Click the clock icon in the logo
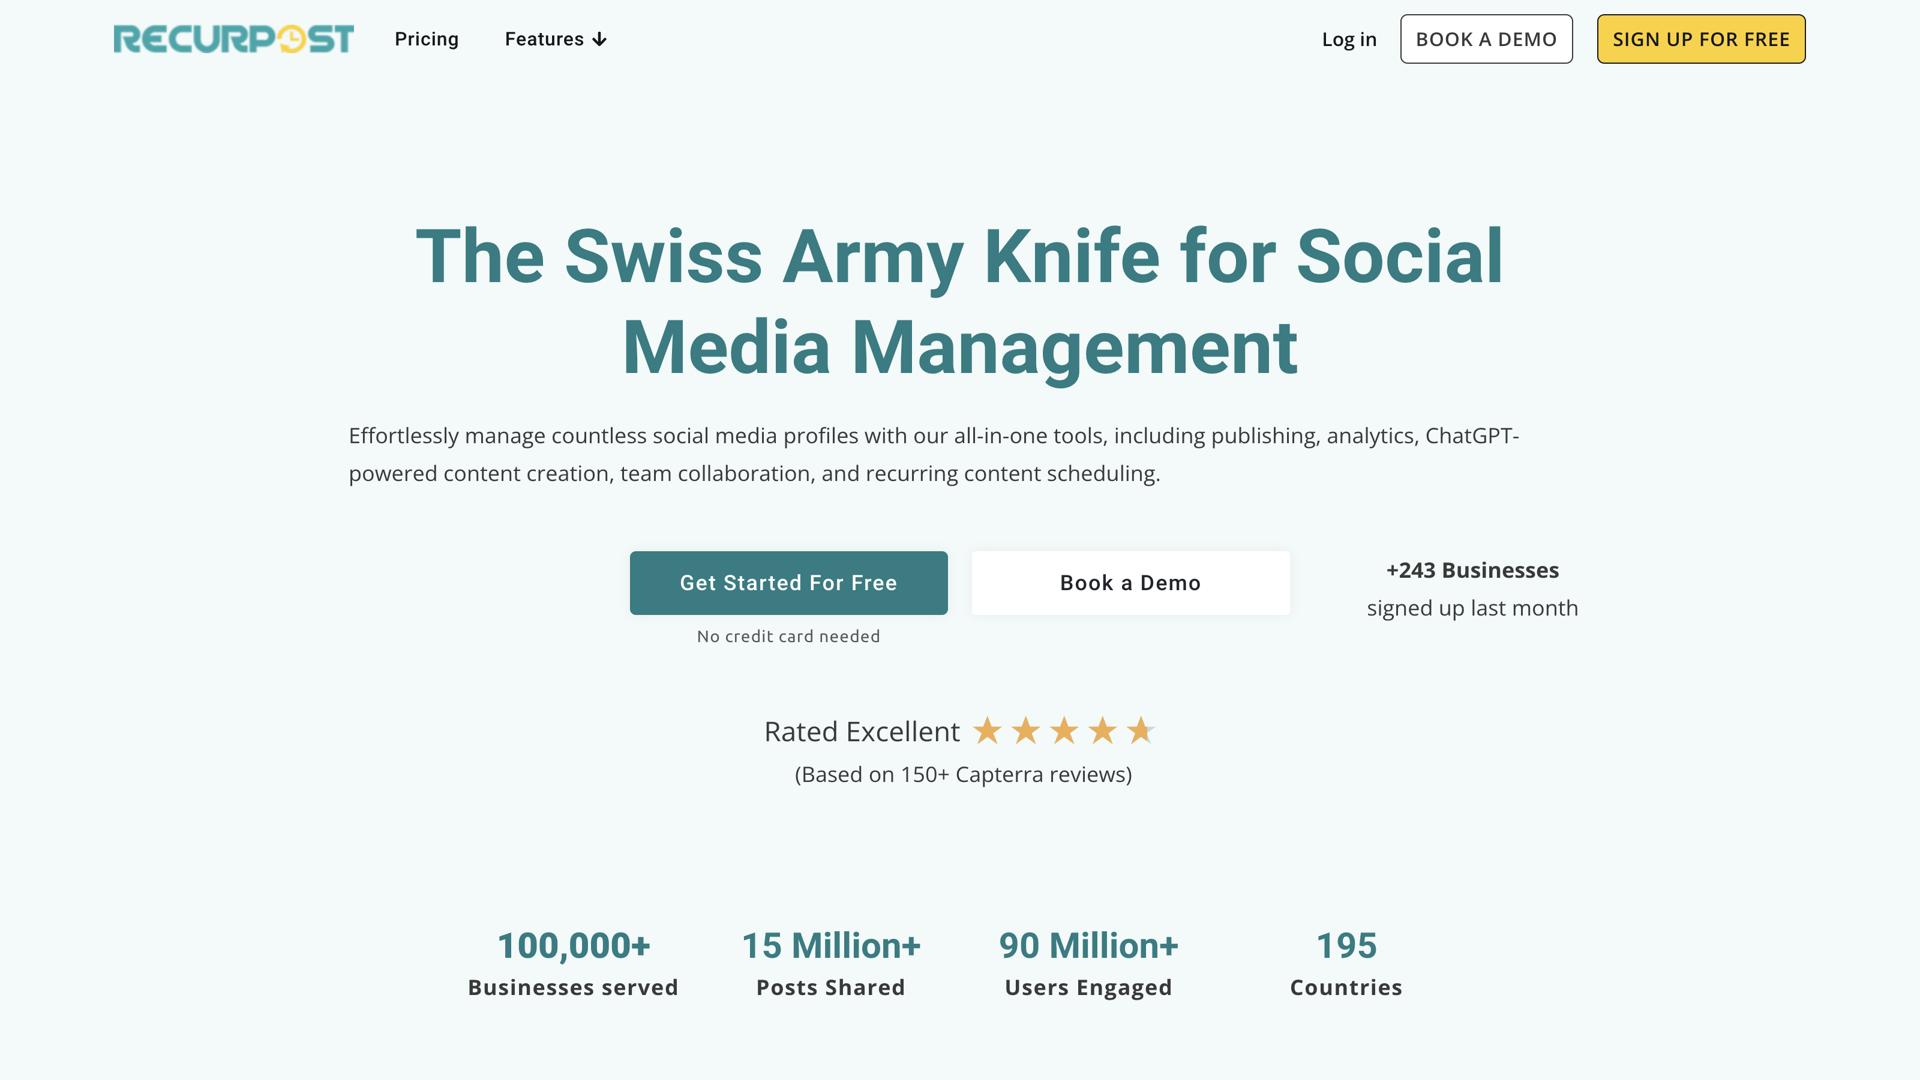The height and width of the screenshot is (1080, 1920). pos(291,39)
